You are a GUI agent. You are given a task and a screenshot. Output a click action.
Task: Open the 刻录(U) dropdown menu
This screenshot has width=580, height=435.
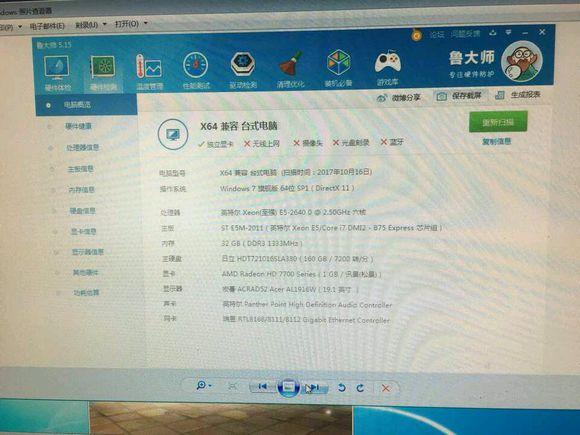[90, 25]
